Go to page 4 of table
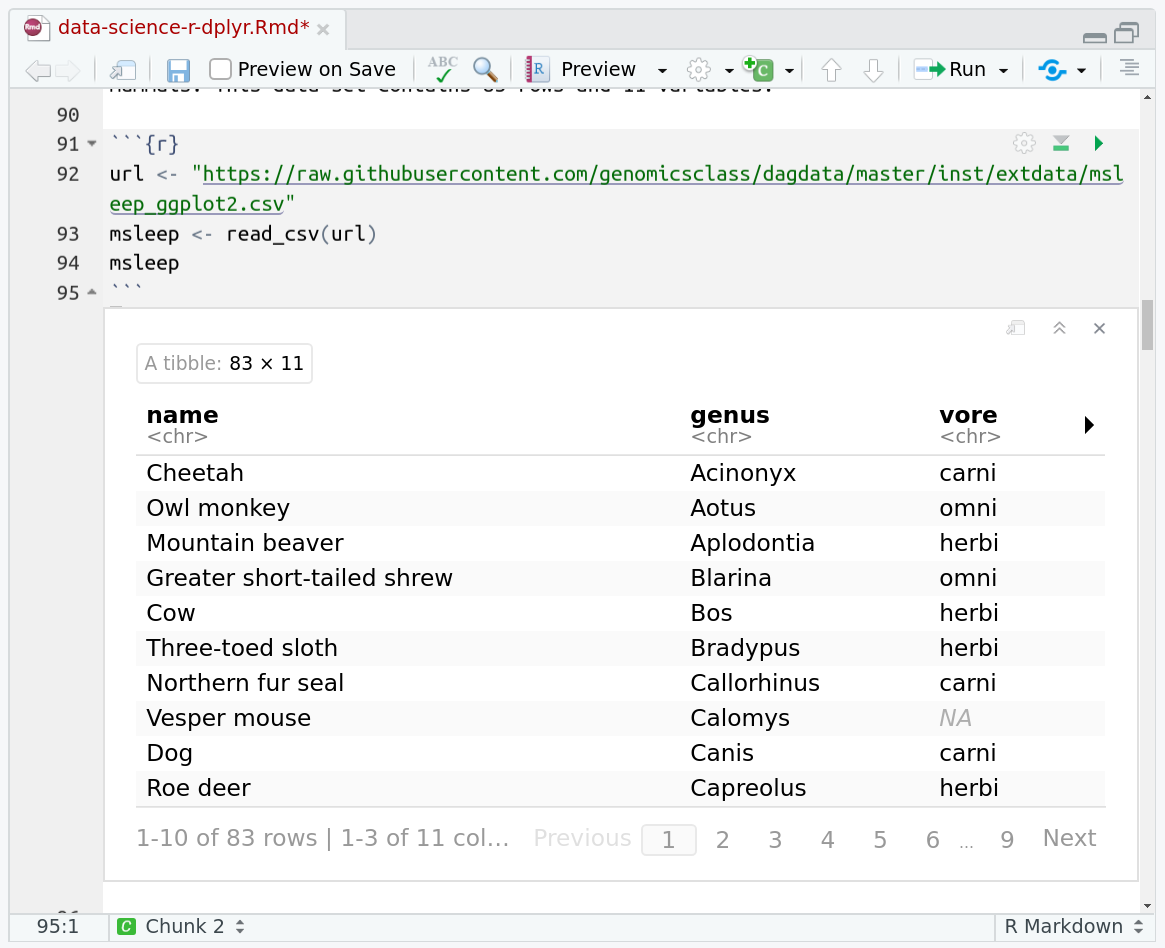Screen dimensions: 1165x948 pos(828,840)
